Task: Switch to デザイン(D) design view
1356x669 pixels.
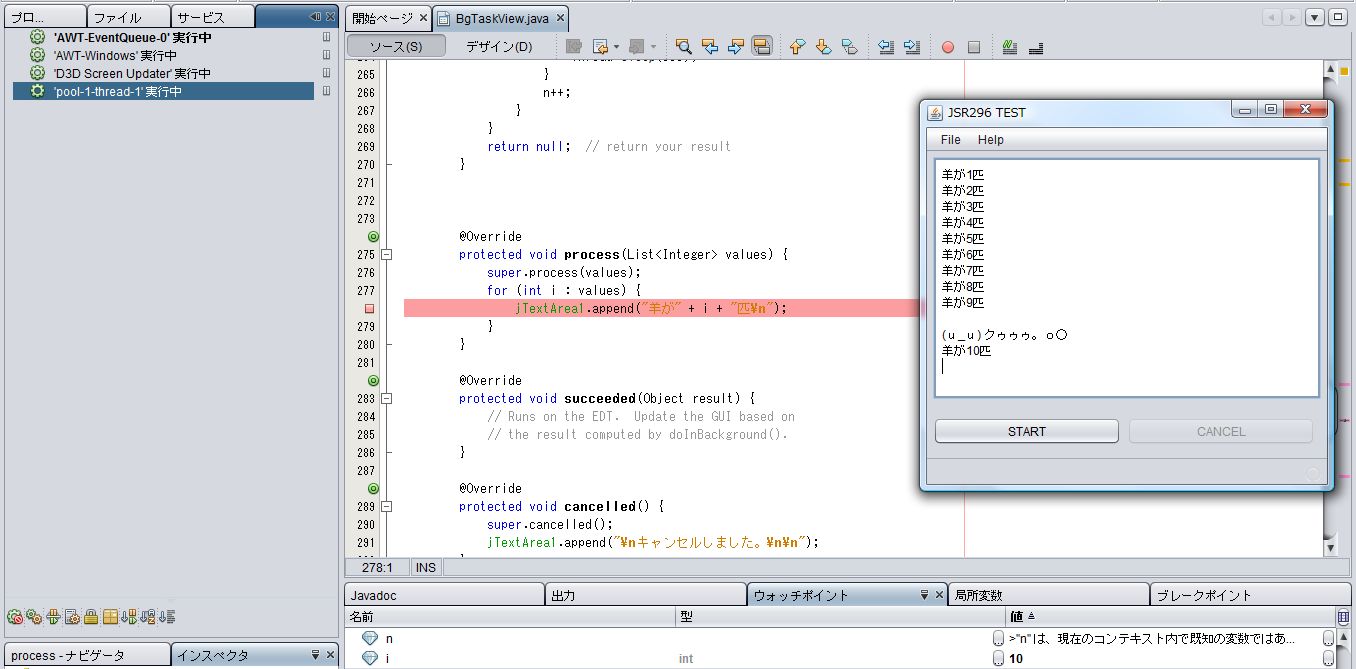Action: pyautogui.click(x=499, y=47)
